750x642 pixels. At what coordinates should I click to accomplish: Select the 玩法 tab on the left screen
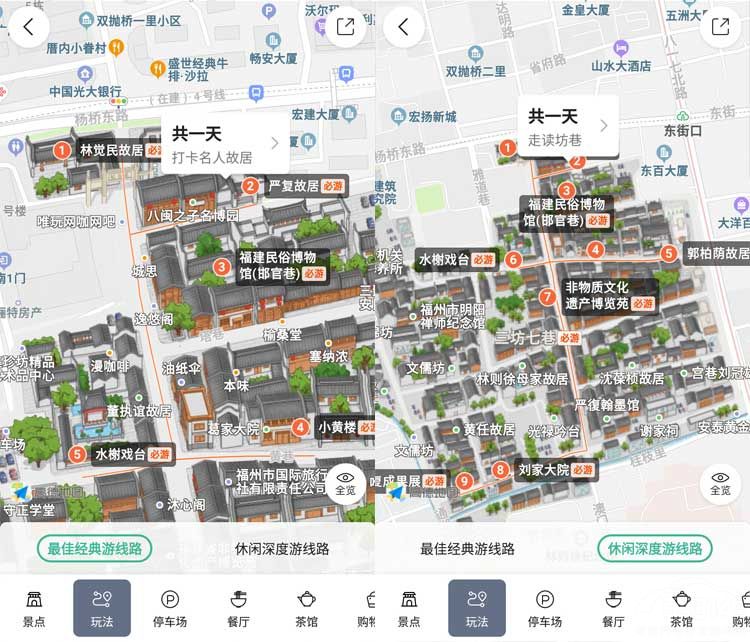click(102, 608)
